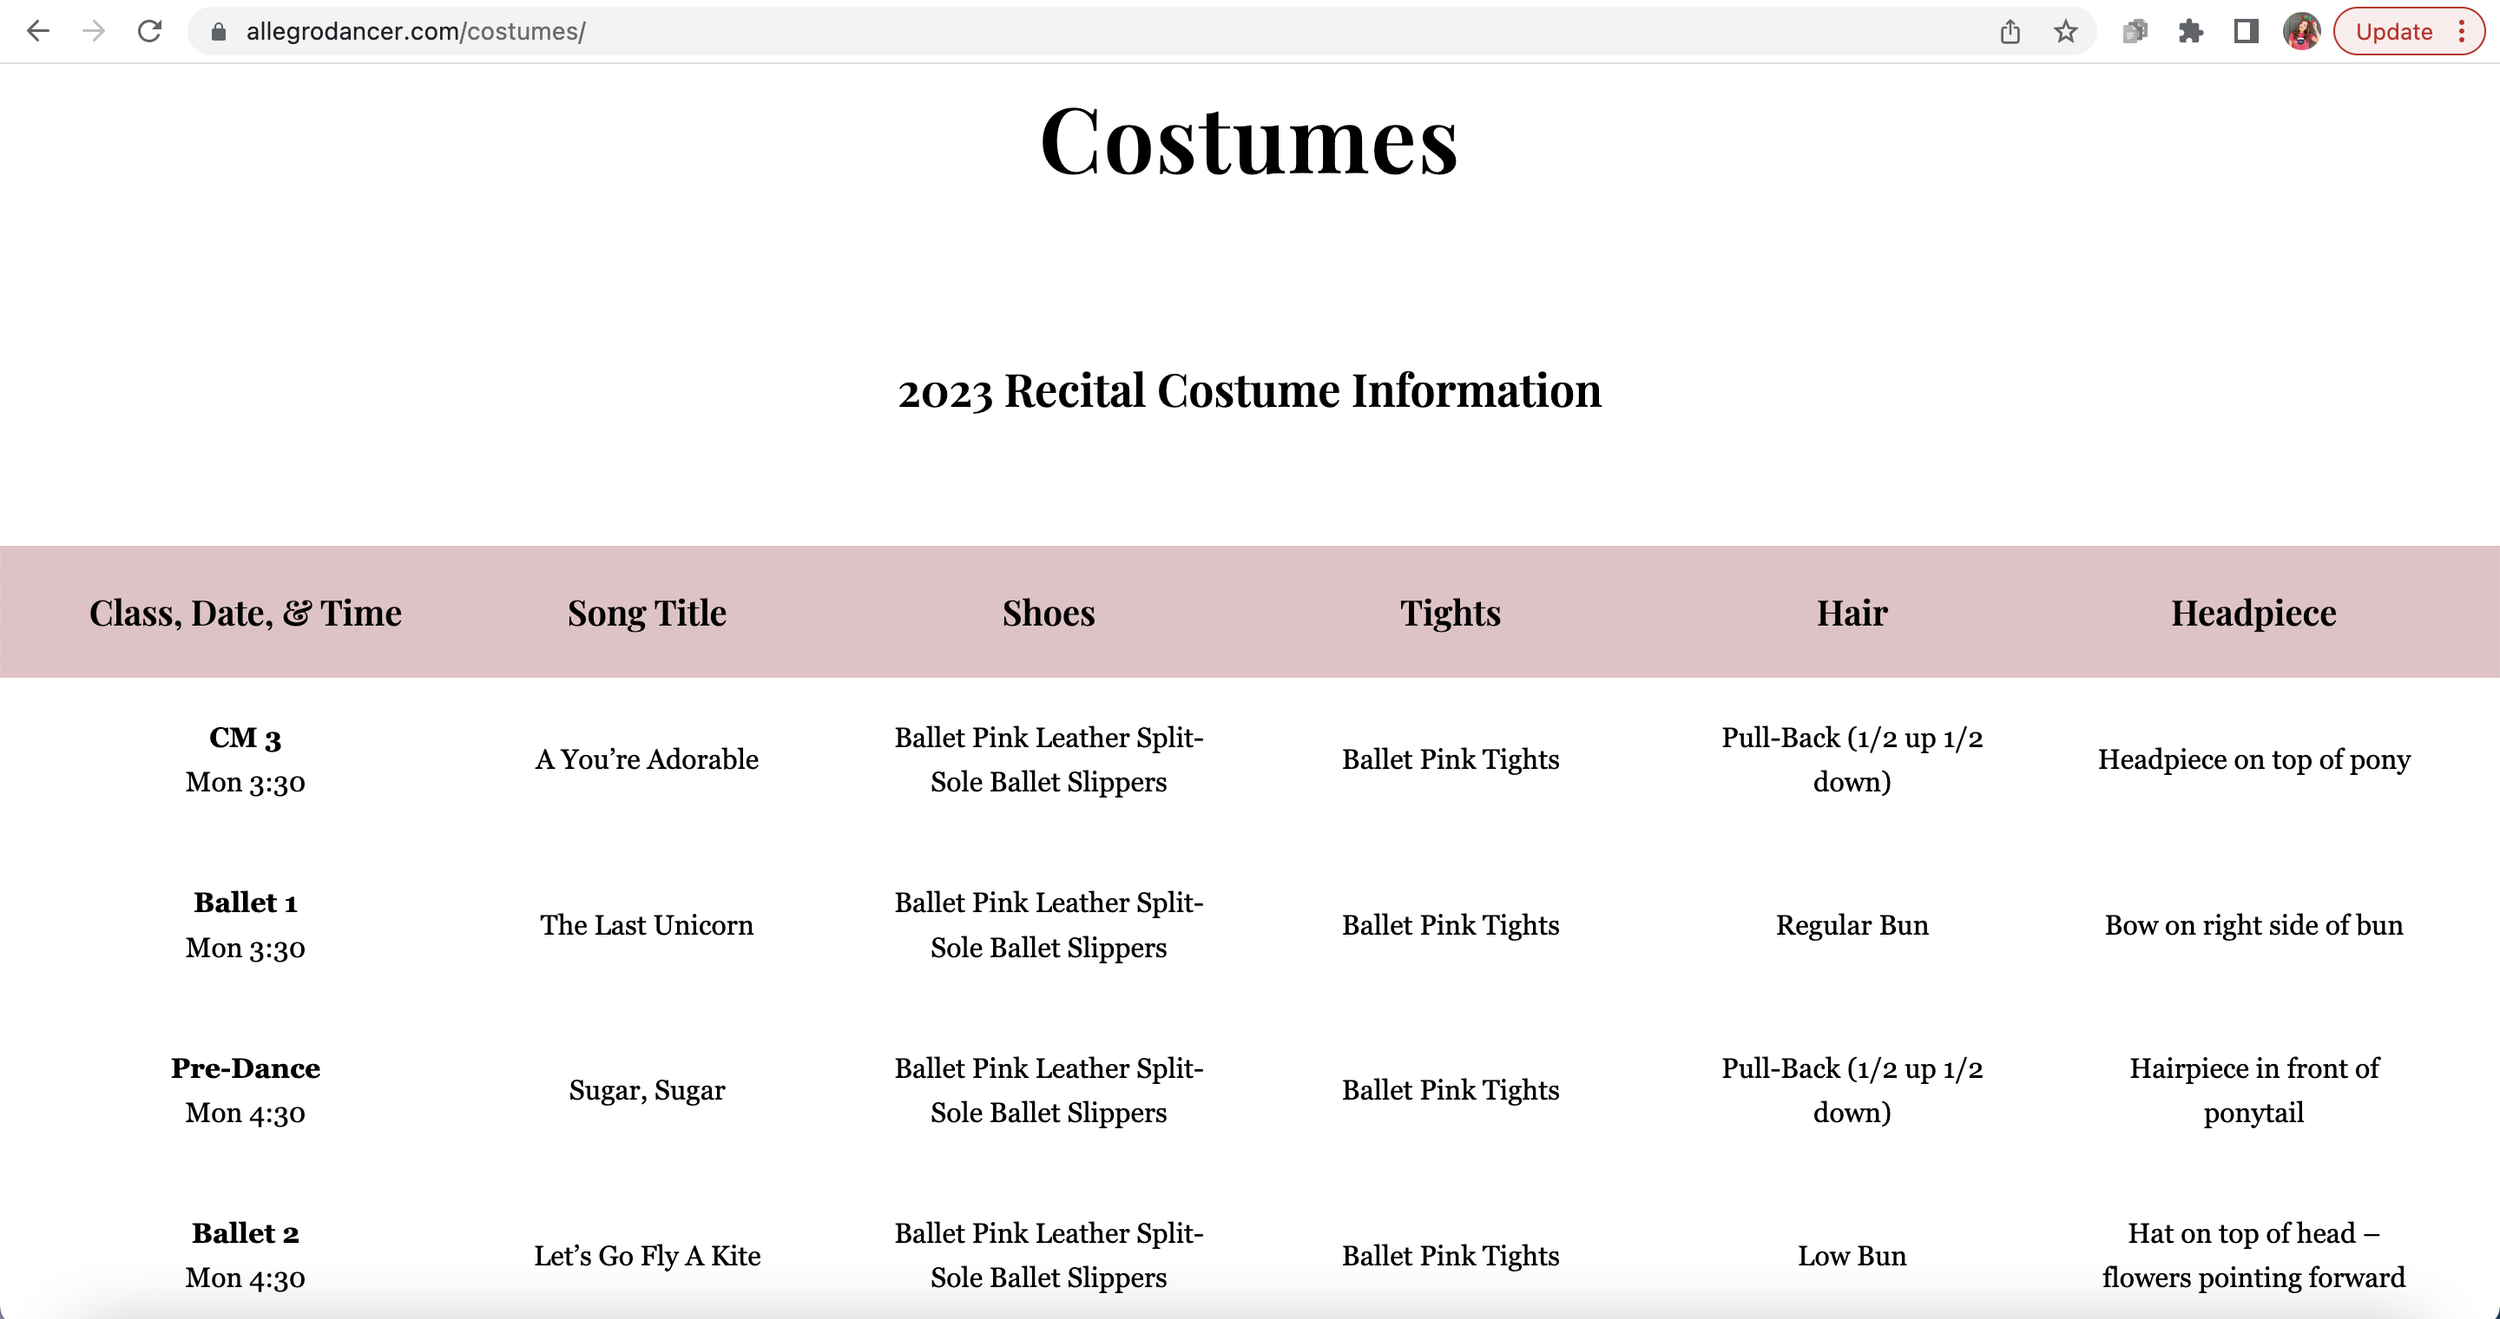Viewport: 2500px width, 1319px height.
Task: Click the browser forward arrow
Action: pyautogui.click(x=94, y=31)
